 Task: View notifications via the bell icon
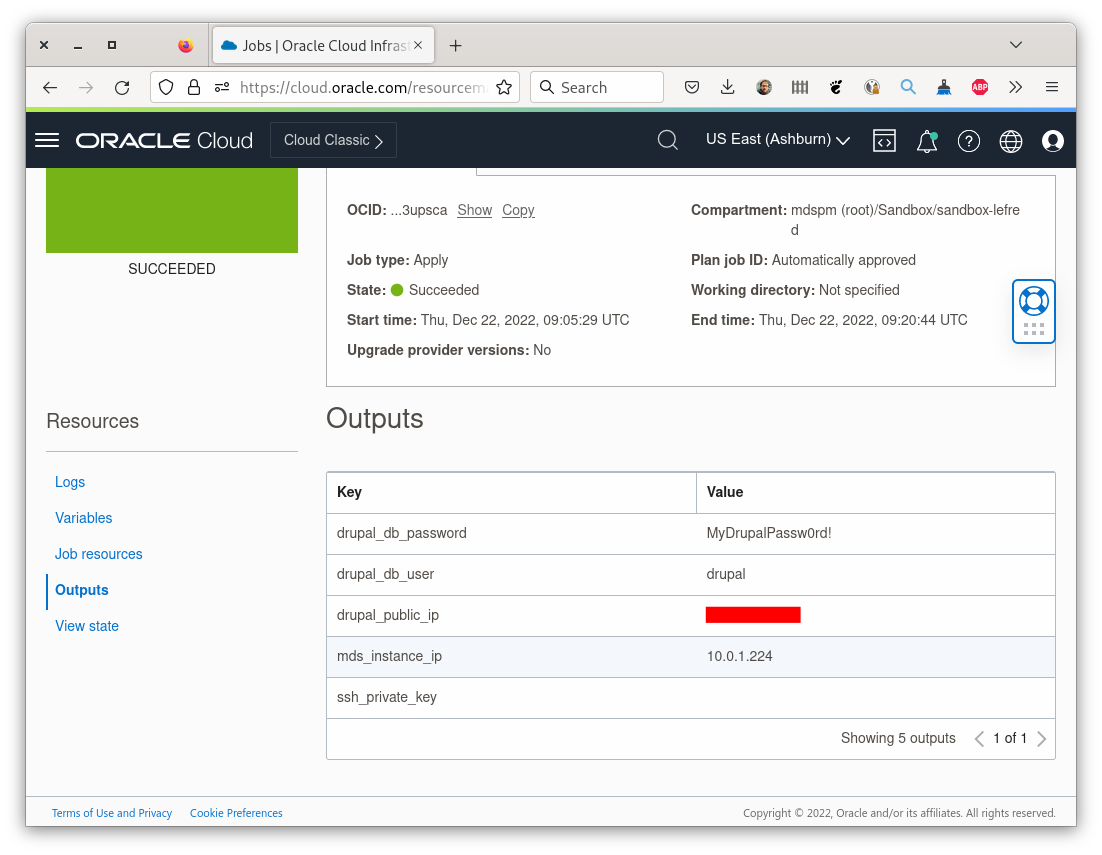(926, 141)
